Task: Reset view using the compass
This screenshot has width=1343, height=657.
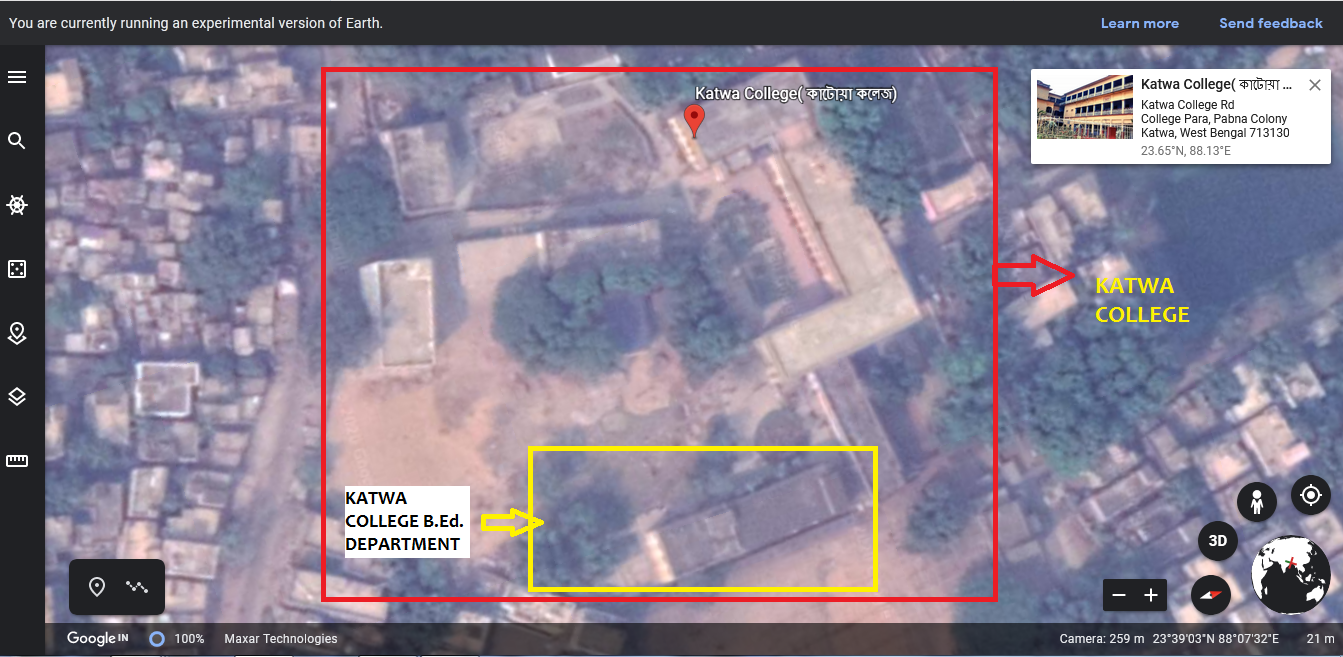Action: [1211, 595]
